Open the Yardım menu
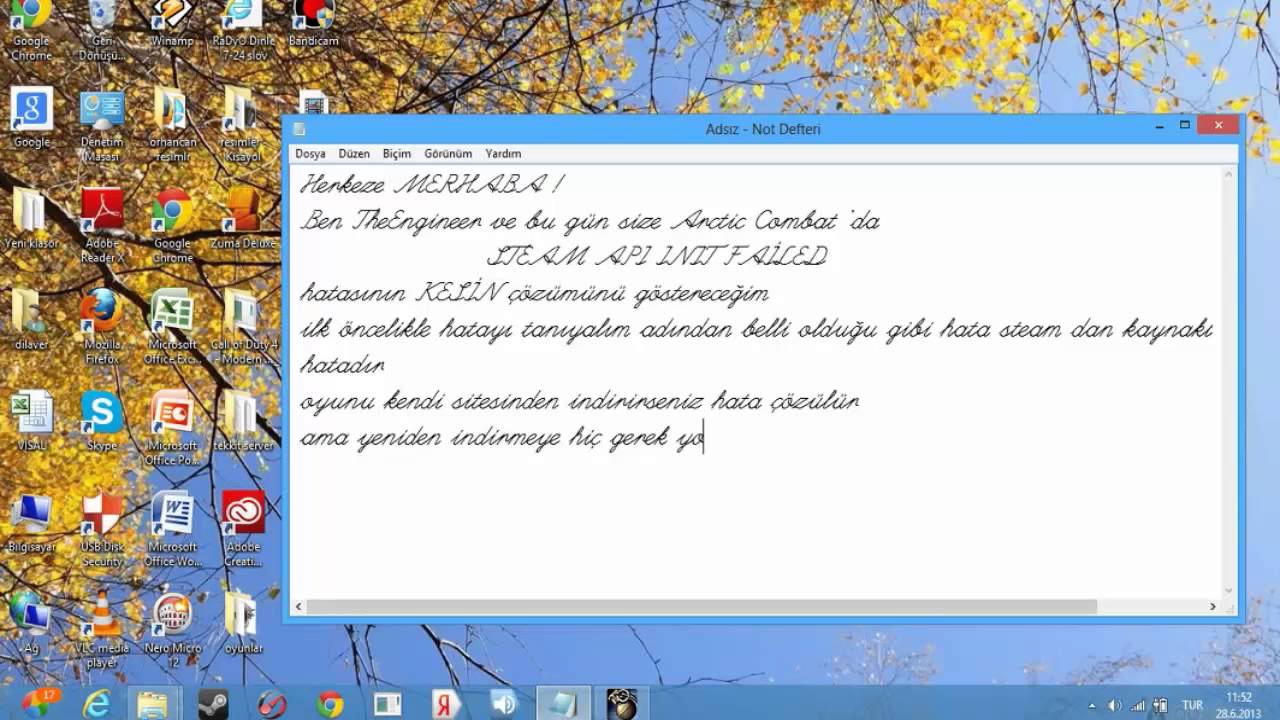The image size is (1280, 720). pyautogui.click(x=503, y=154)
